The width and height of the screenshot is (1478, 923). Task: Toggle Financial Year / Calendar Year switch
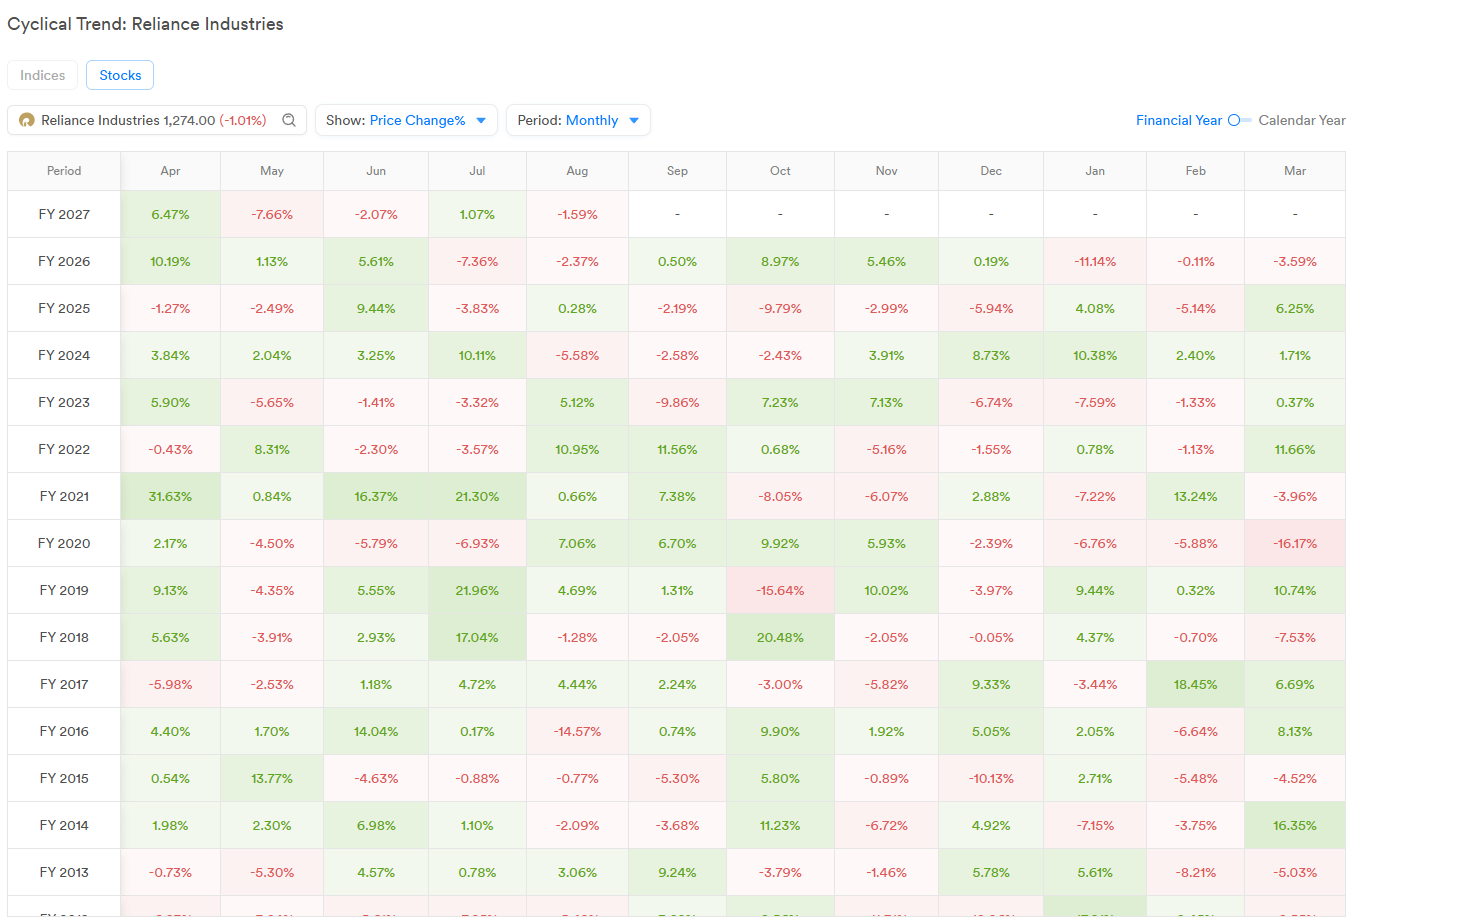[1240, 120]
